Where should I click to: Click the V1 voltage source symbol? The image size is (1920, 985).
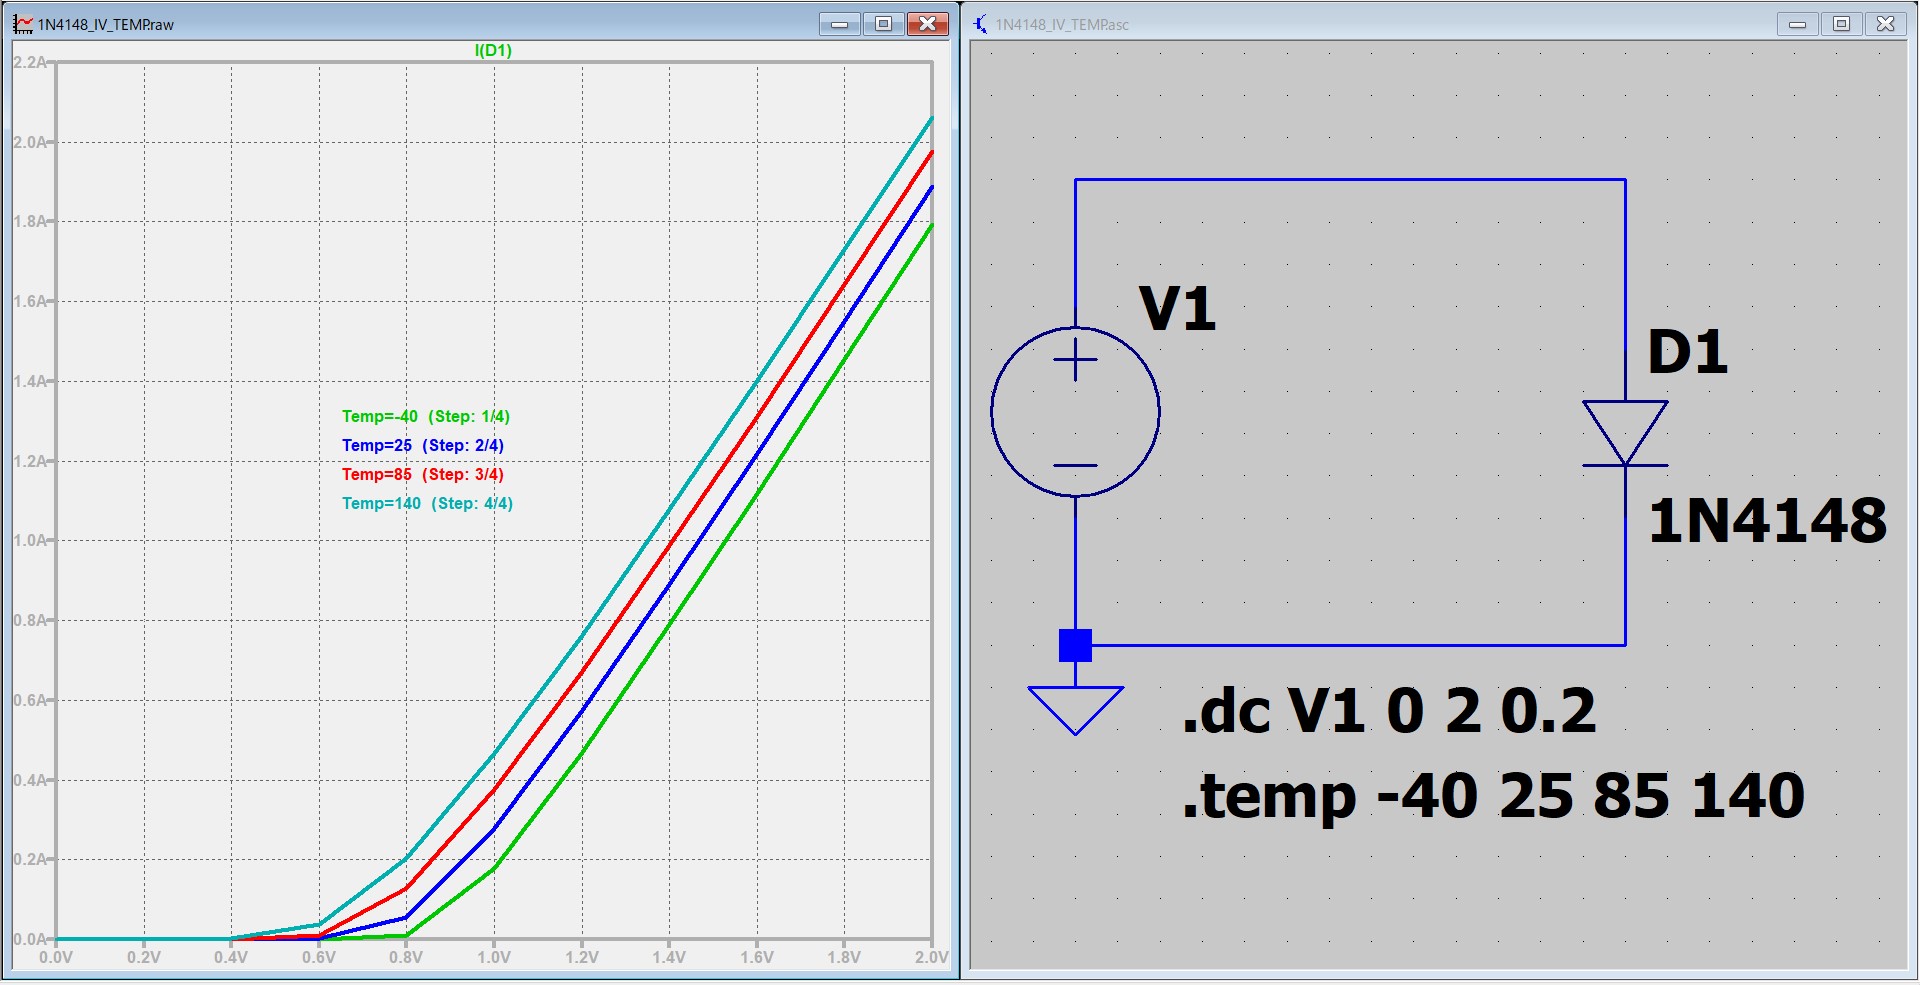pos(1075,411)
